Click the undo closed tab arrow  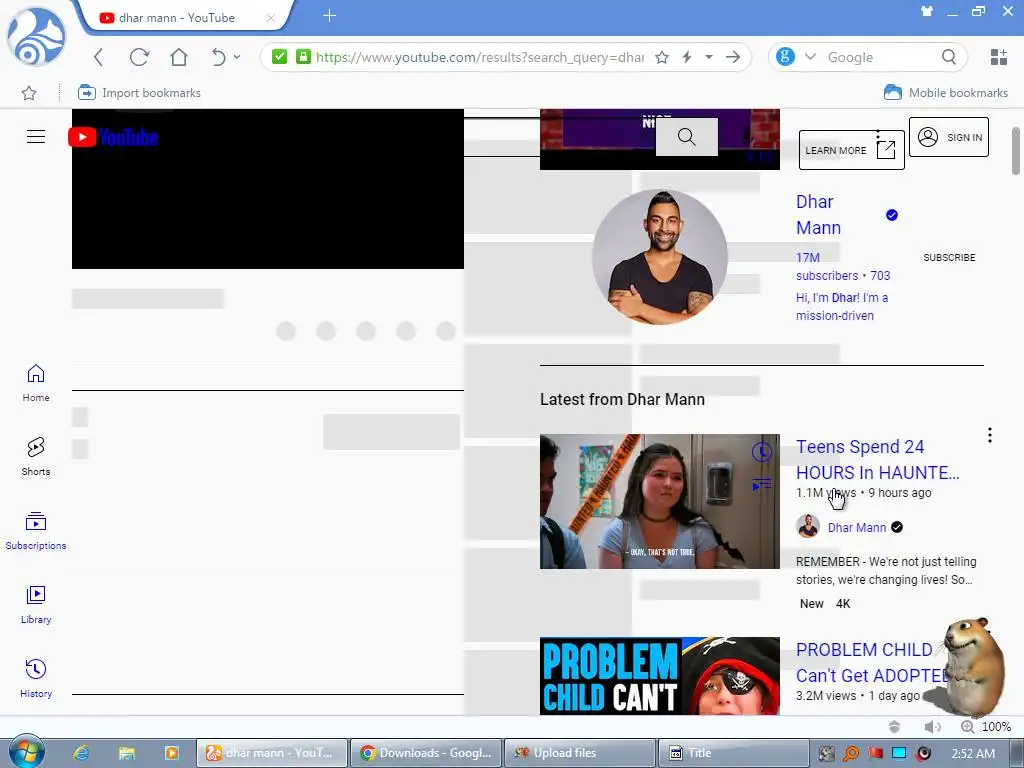click(218, 57)
